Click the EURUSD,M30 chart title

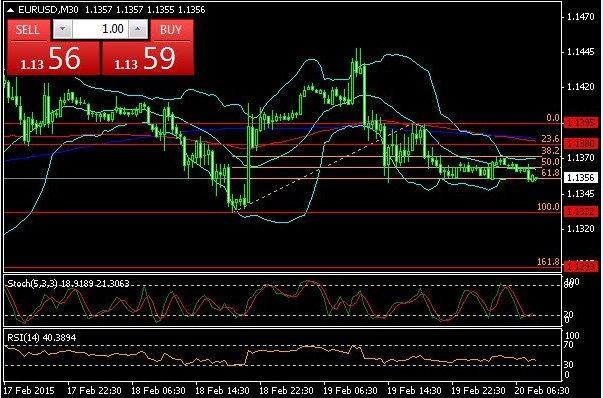click(x=48, y=10)
